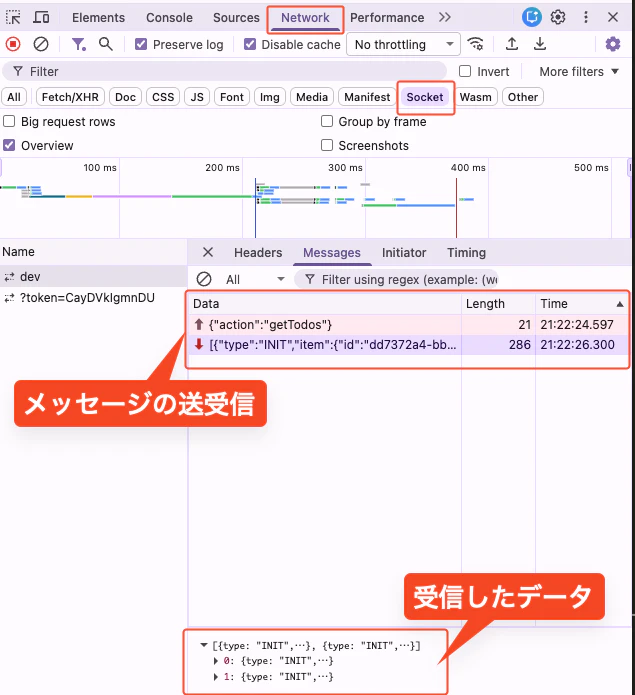
Task: Open the No throttling dropdown
Action: (x=403, y=44)
